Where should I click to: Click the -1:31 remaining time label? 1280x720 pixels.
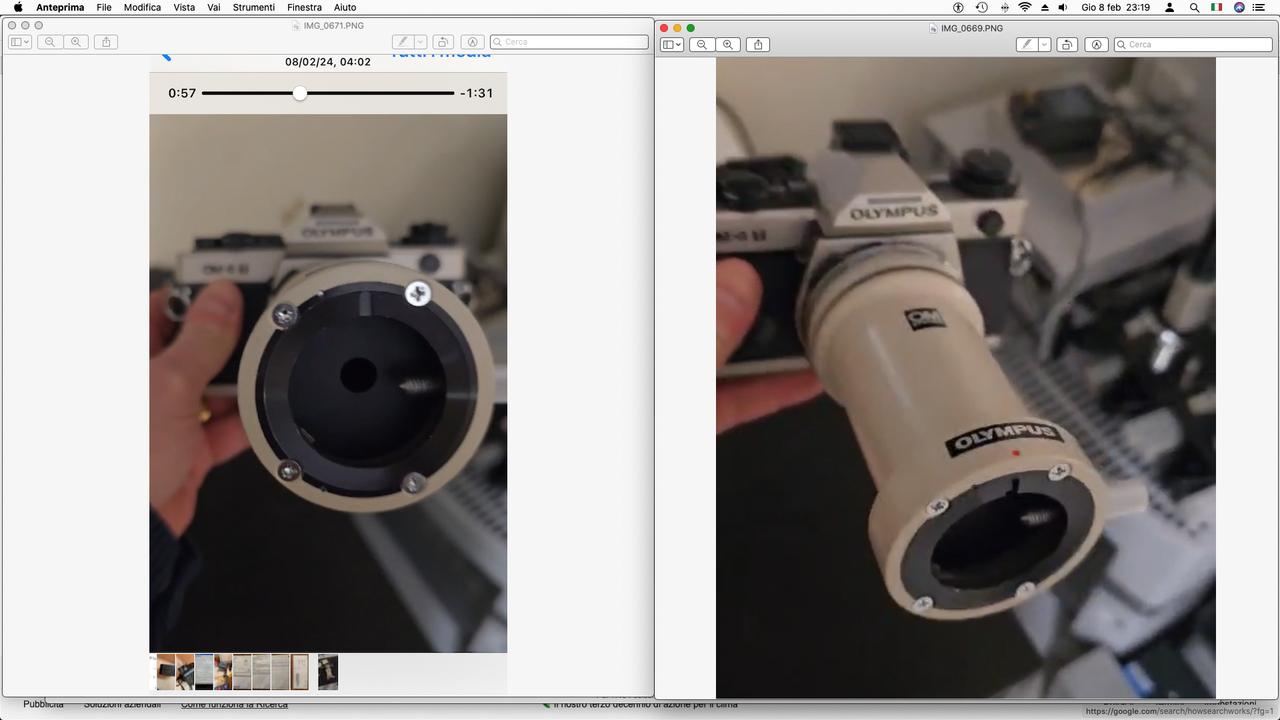476,93
